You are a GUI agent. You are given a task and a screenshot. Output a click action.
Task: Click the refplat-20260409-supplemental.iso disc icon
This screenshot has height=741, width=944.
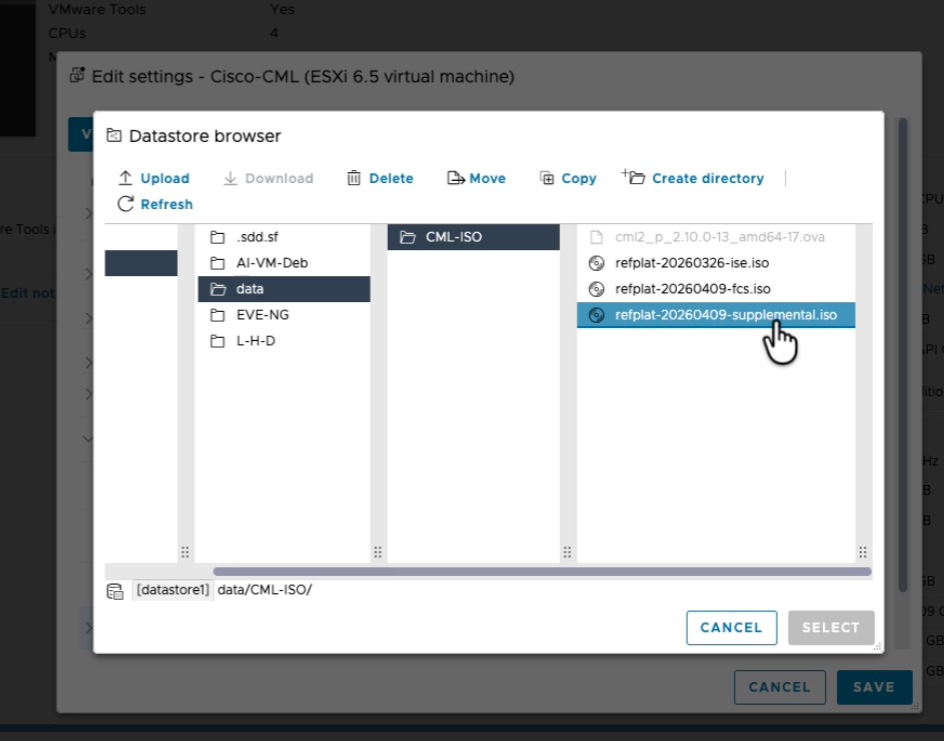pyautogui.click(x=596, y=315)
